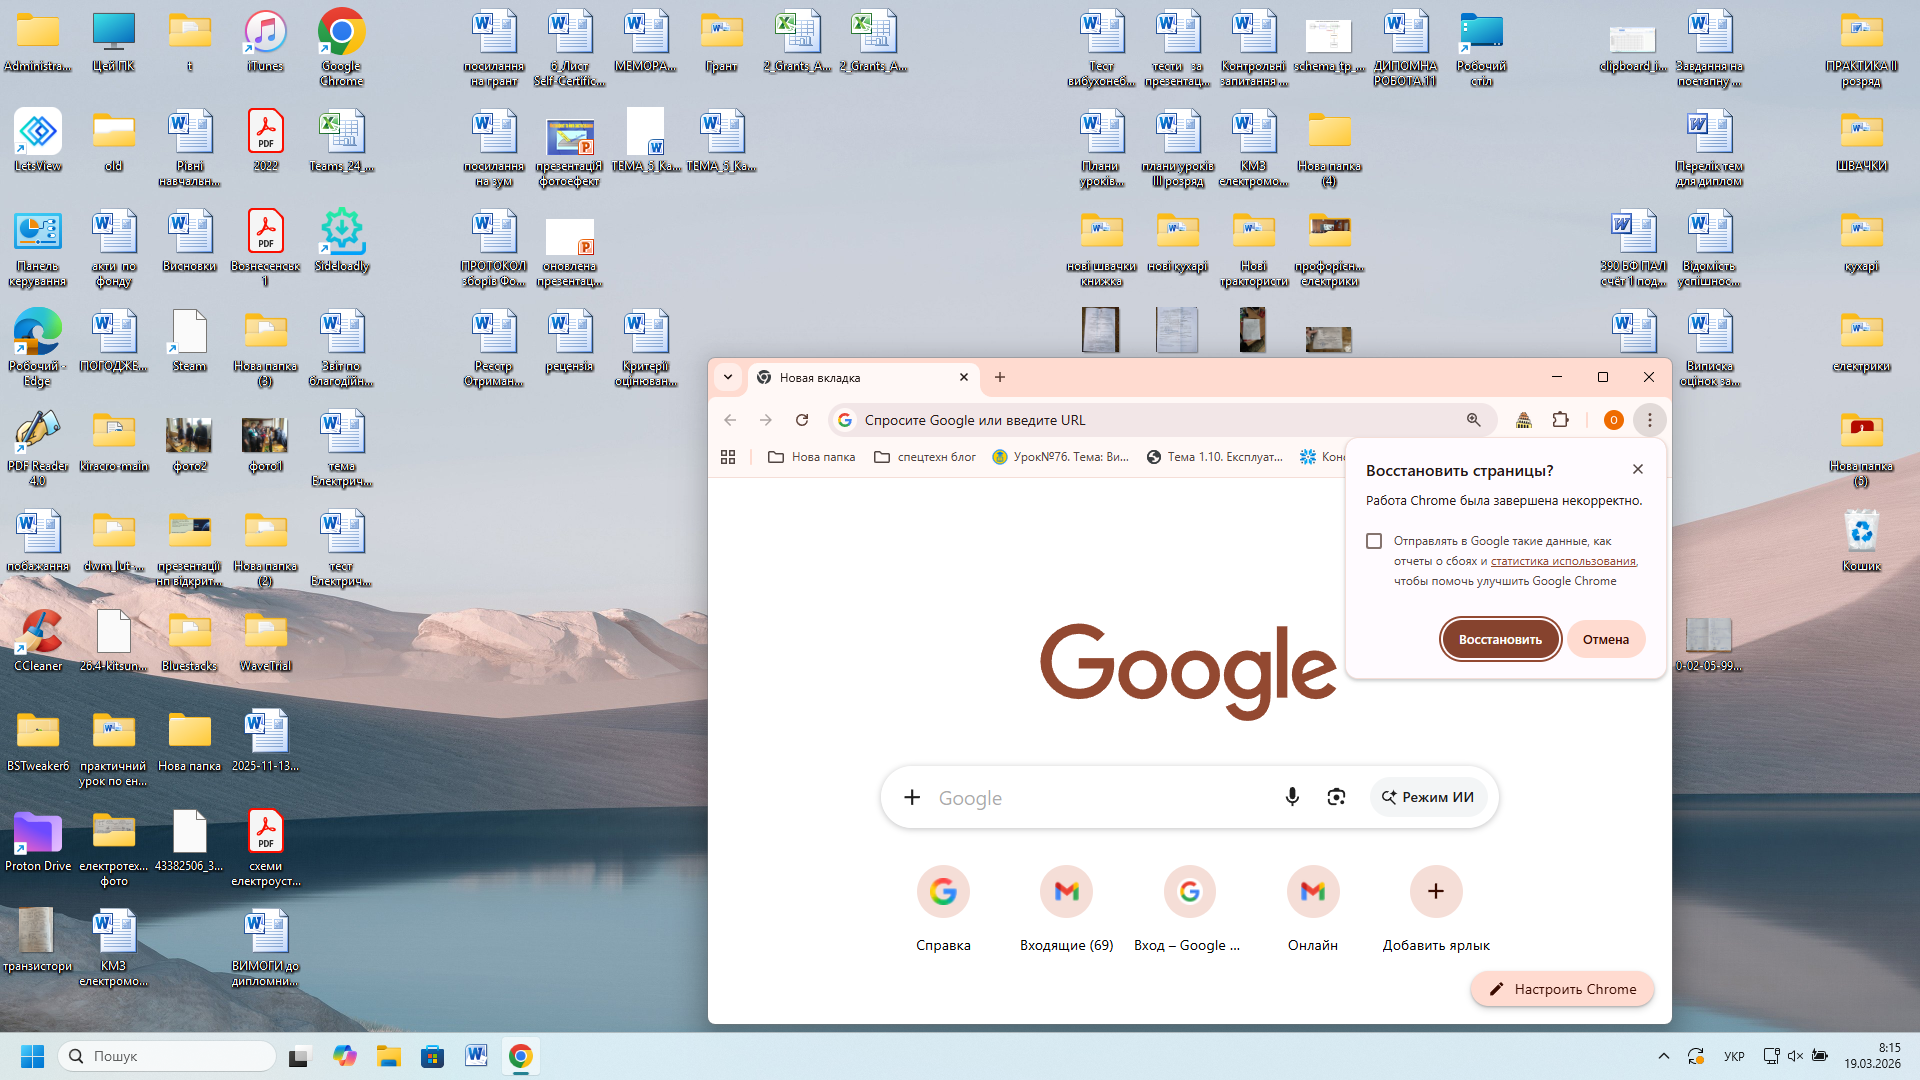Click the статистика использования link
Viewport: 1920px width, 1080px height.
coord(1563,561)
